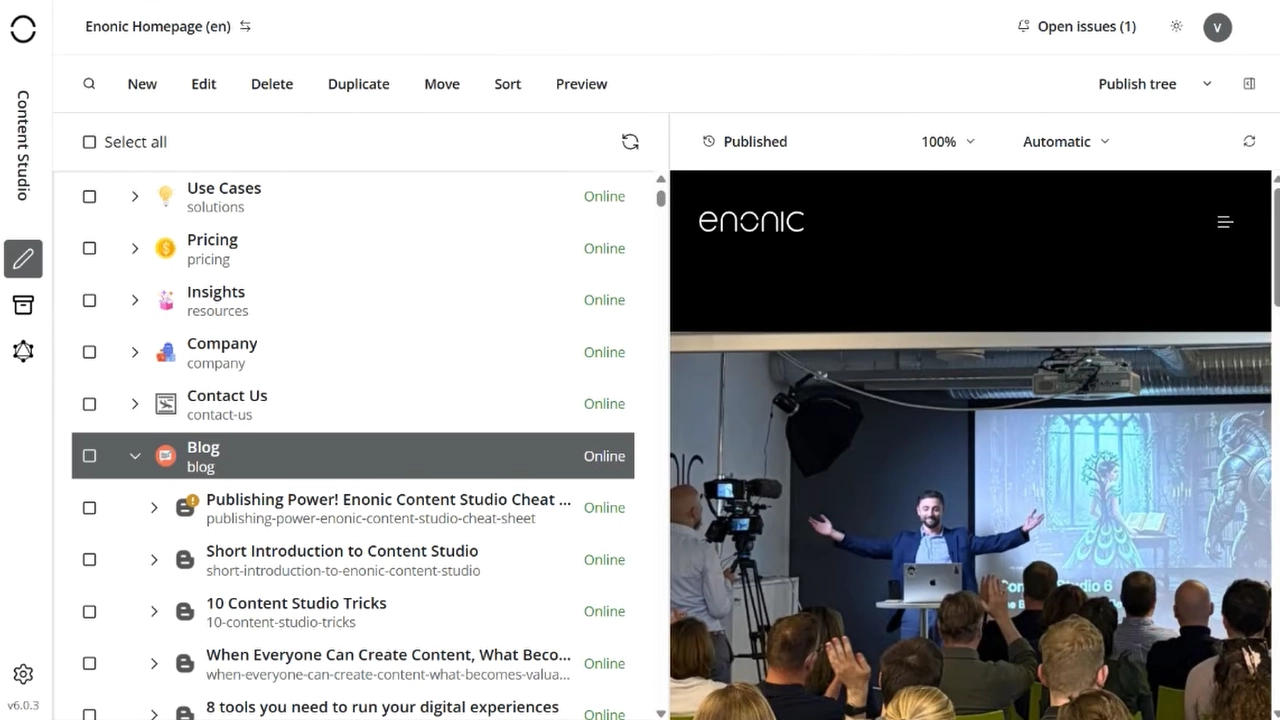The image size is (1280, 720).
Task: Expand the Pricing tree node
Action: point(135,248)
